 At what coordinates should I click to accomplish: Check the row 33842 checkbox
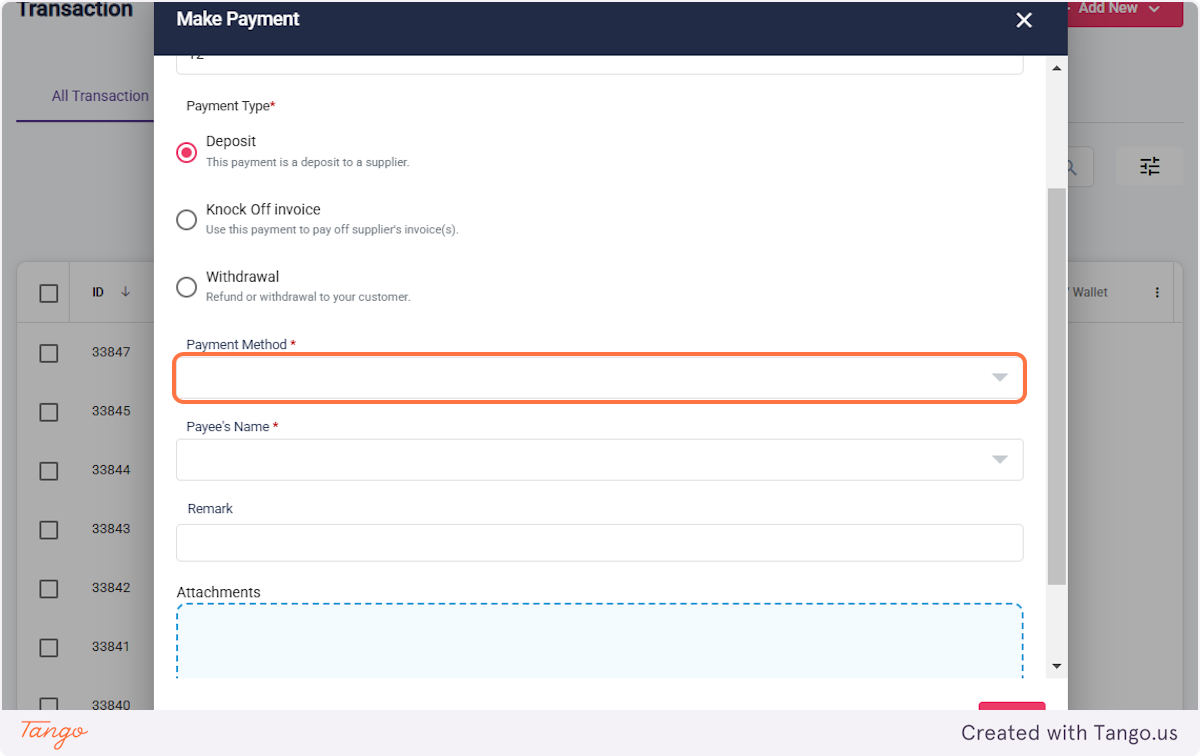(48, 589)
